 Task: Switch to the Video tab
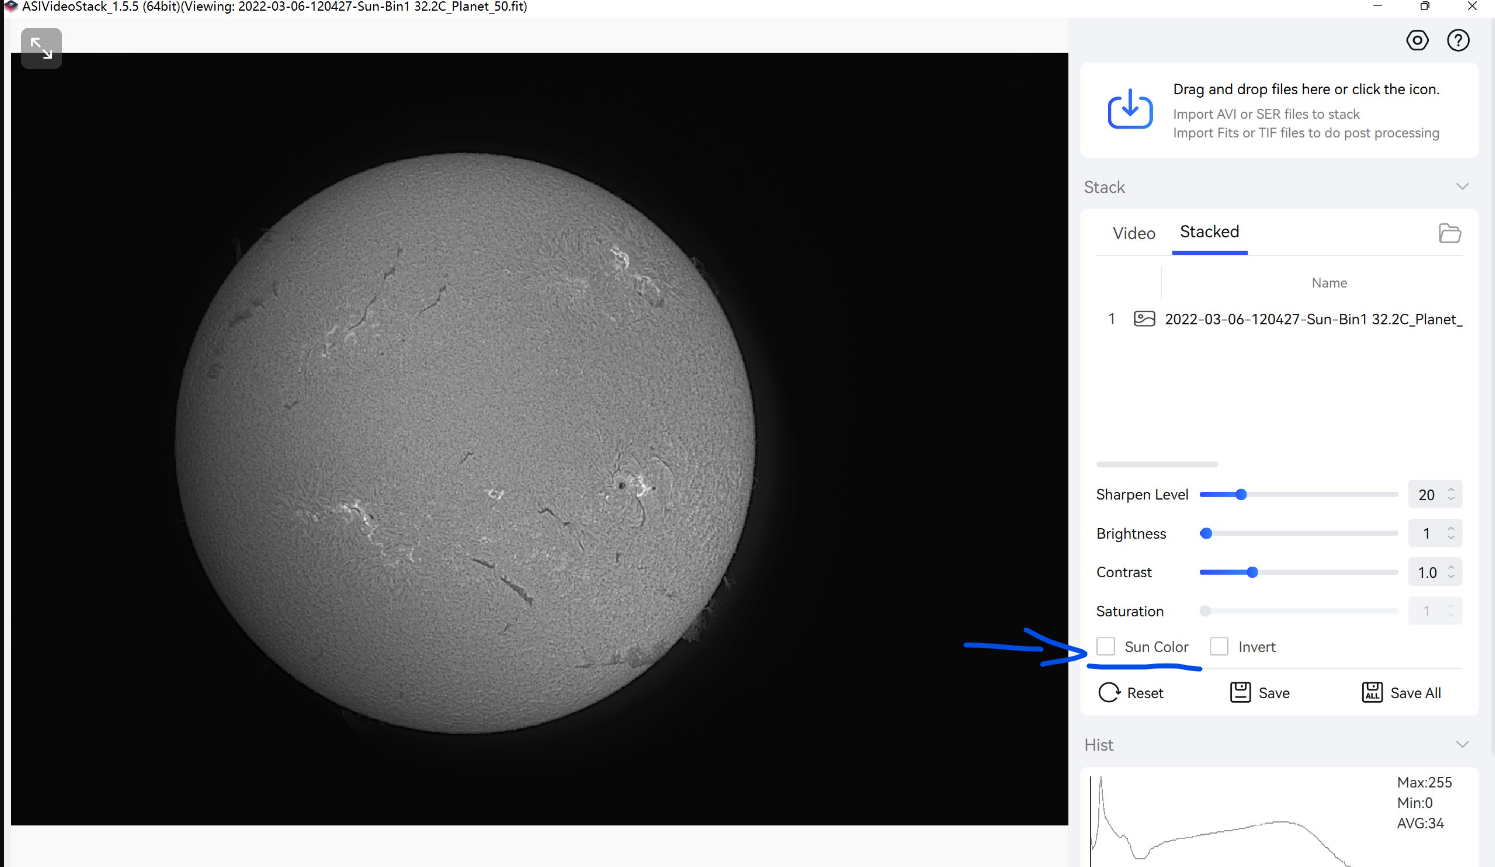click(1134, 233)
